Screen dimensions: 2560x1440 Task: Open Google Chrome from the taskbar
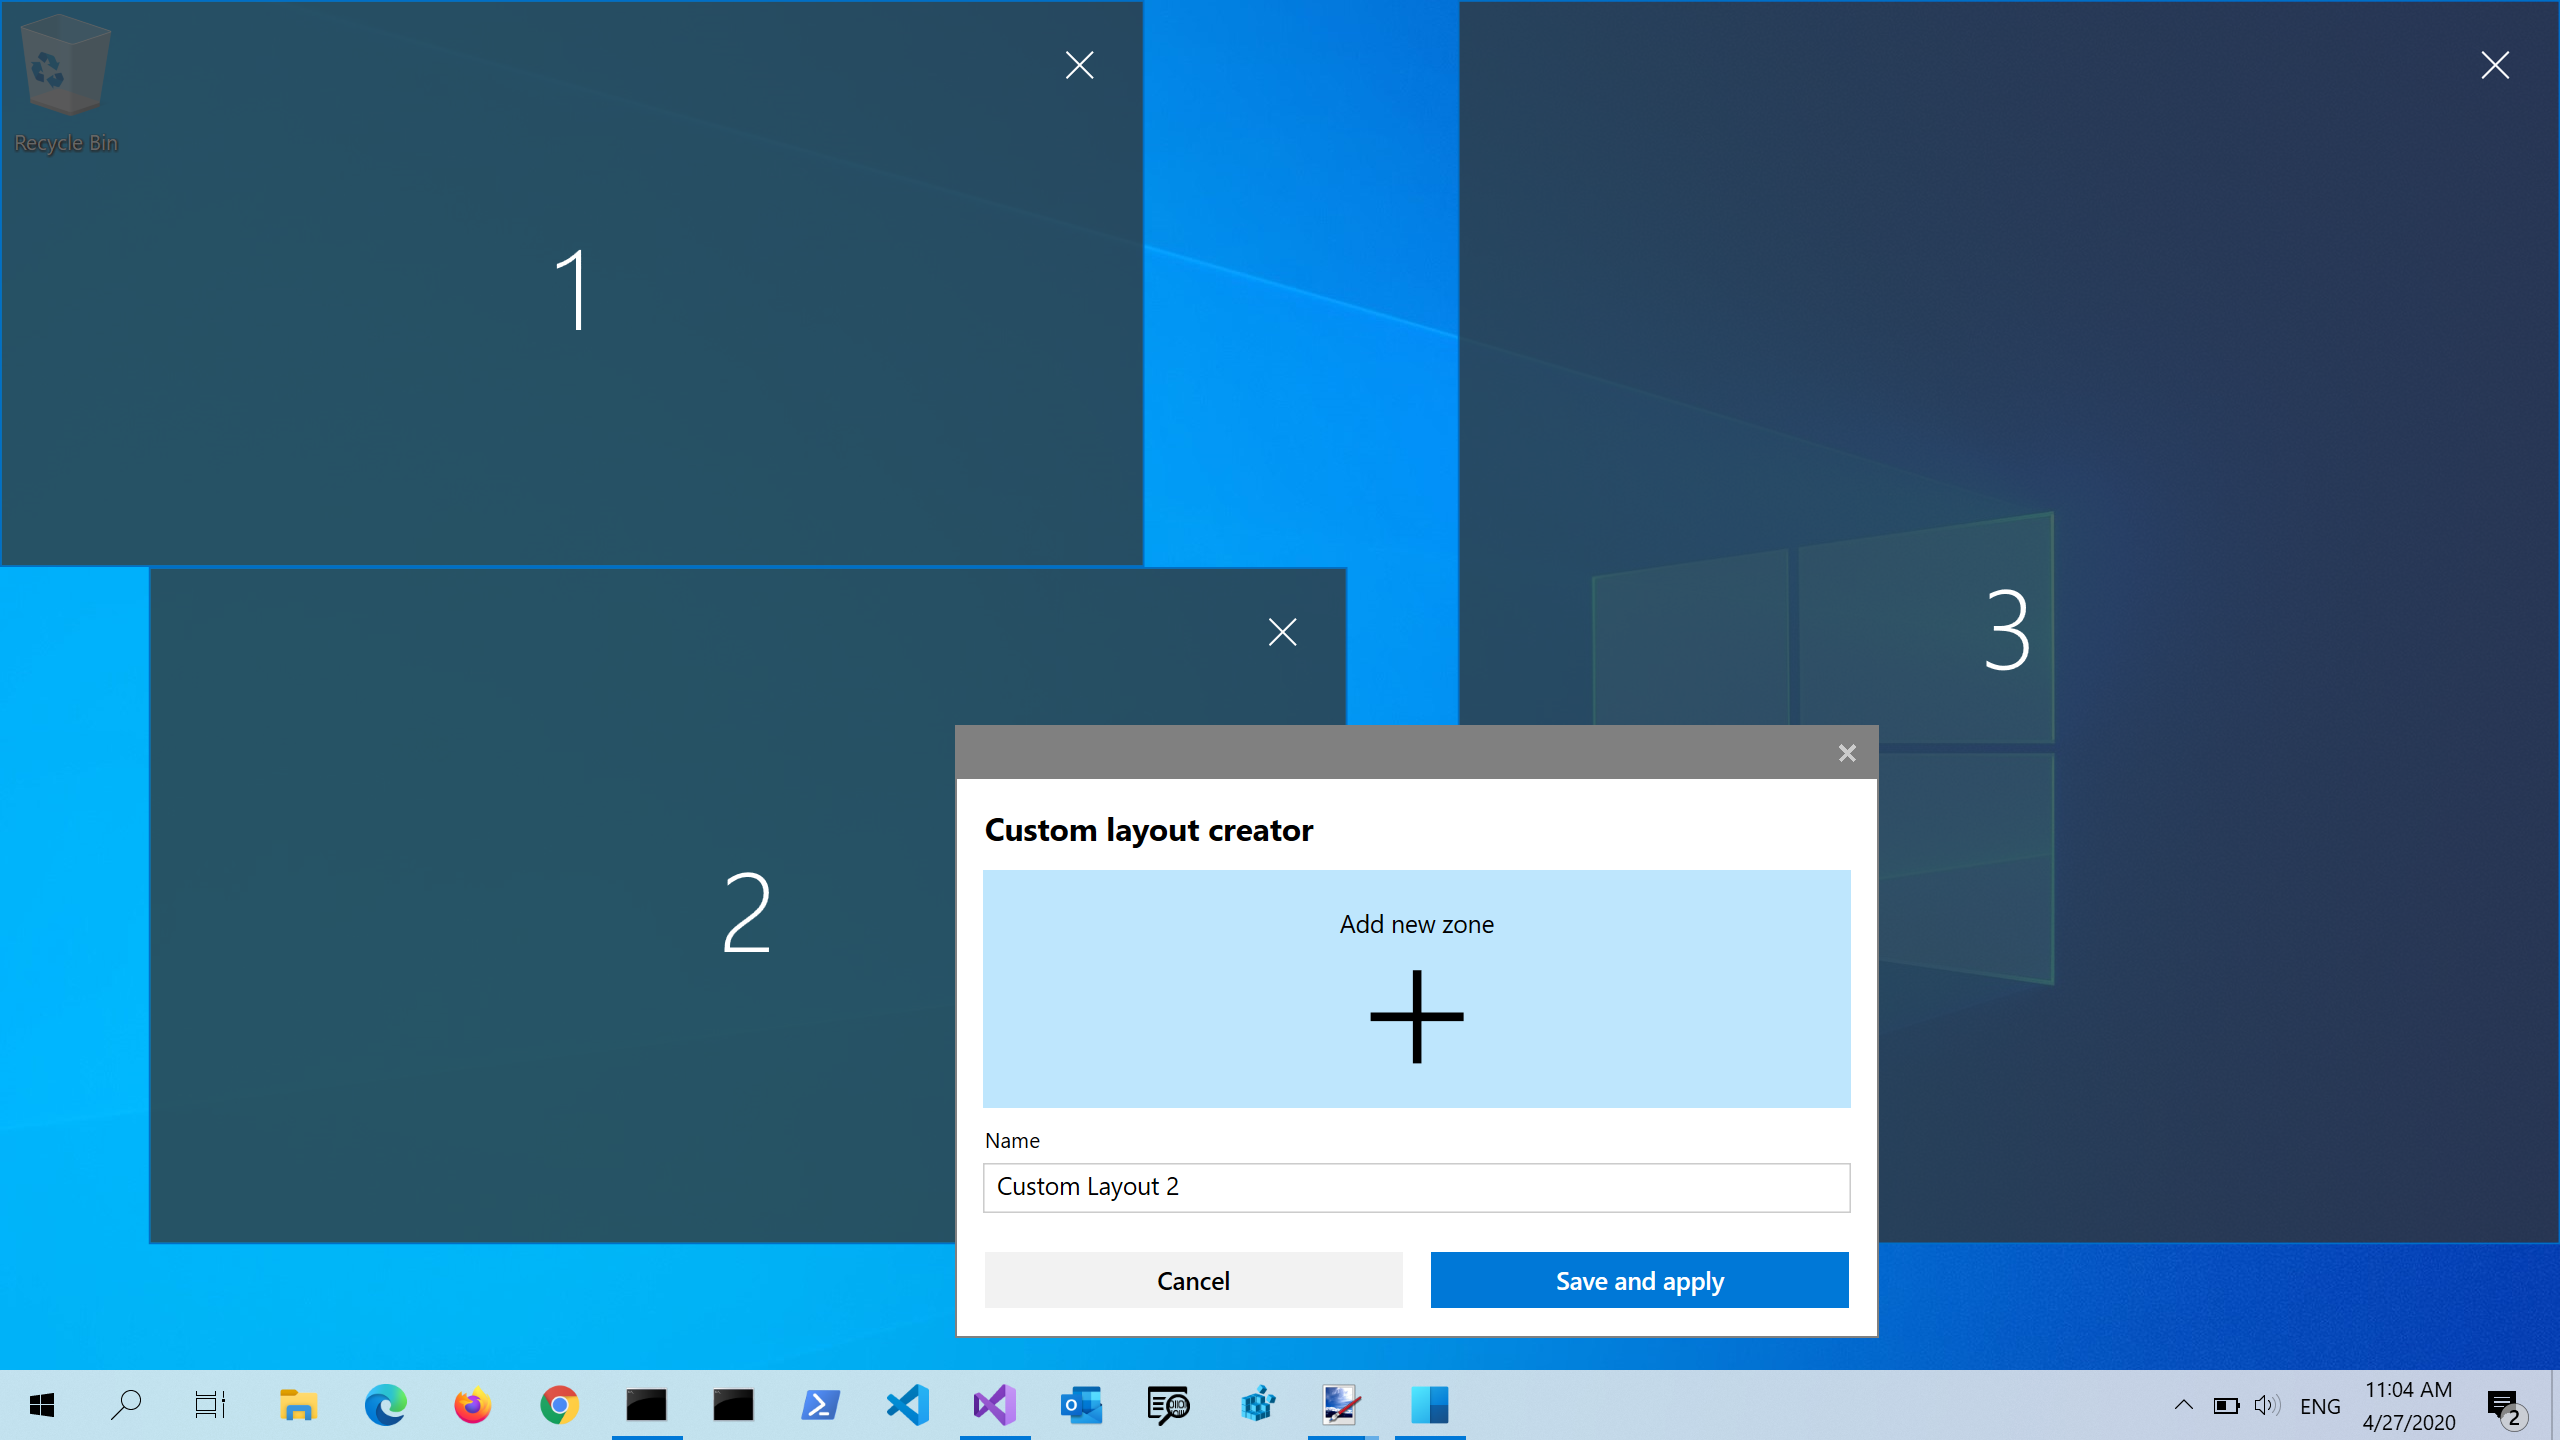click(558, 1404)
